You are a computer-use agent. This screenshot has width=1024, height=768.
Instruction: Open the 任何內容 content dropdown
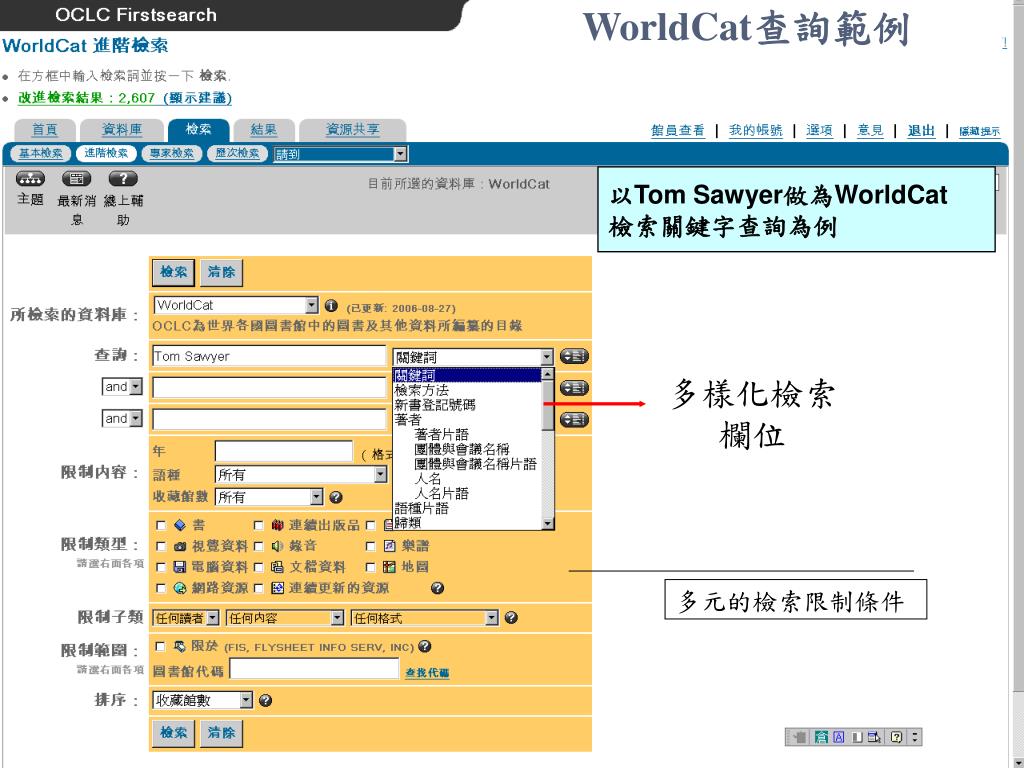285,618
